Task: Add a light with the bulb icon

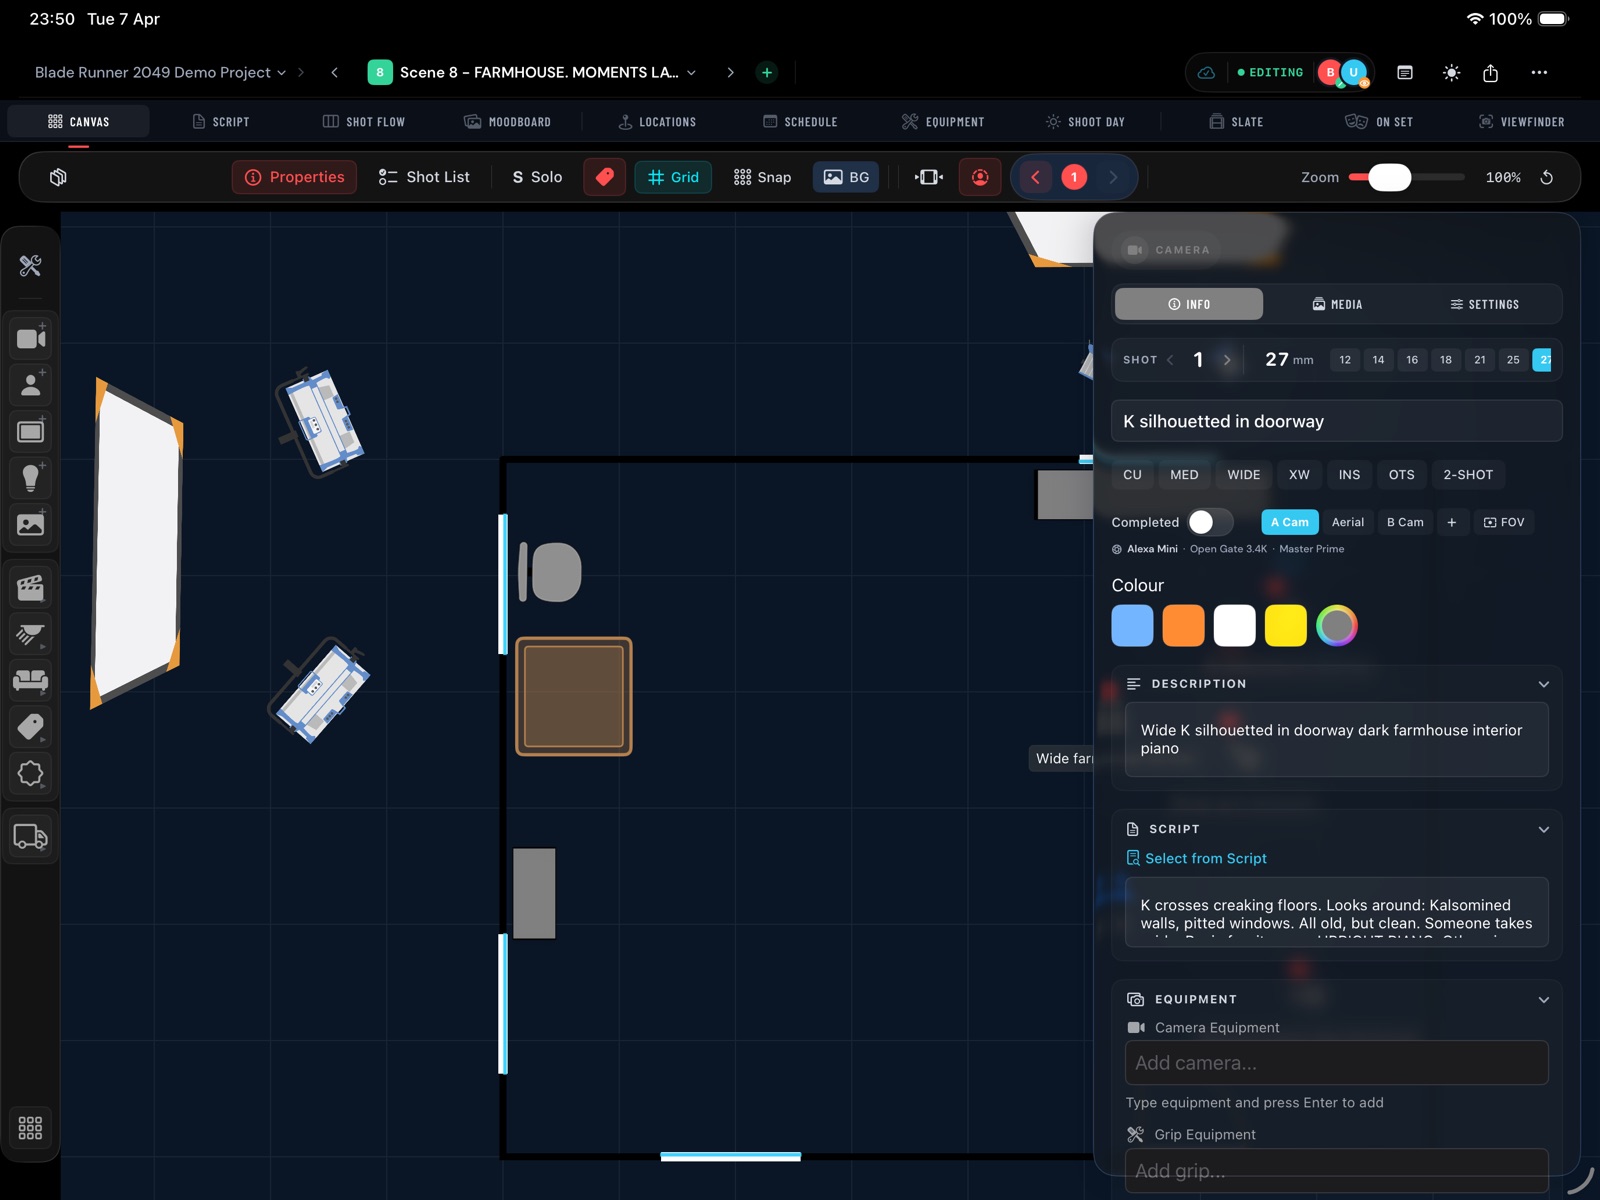Action: coord(31,477)
